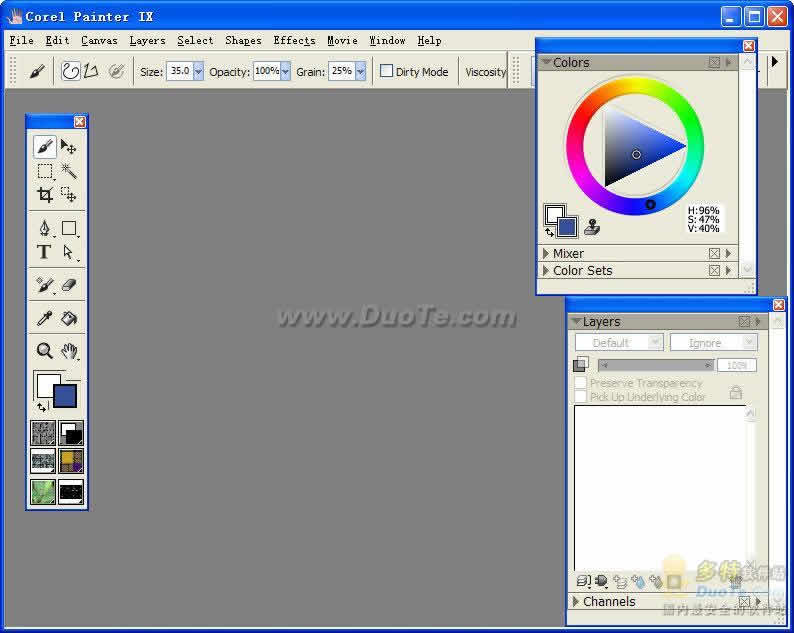Hide the Layers palette via box toggle

pyautogui.click(x=744, y=322)
